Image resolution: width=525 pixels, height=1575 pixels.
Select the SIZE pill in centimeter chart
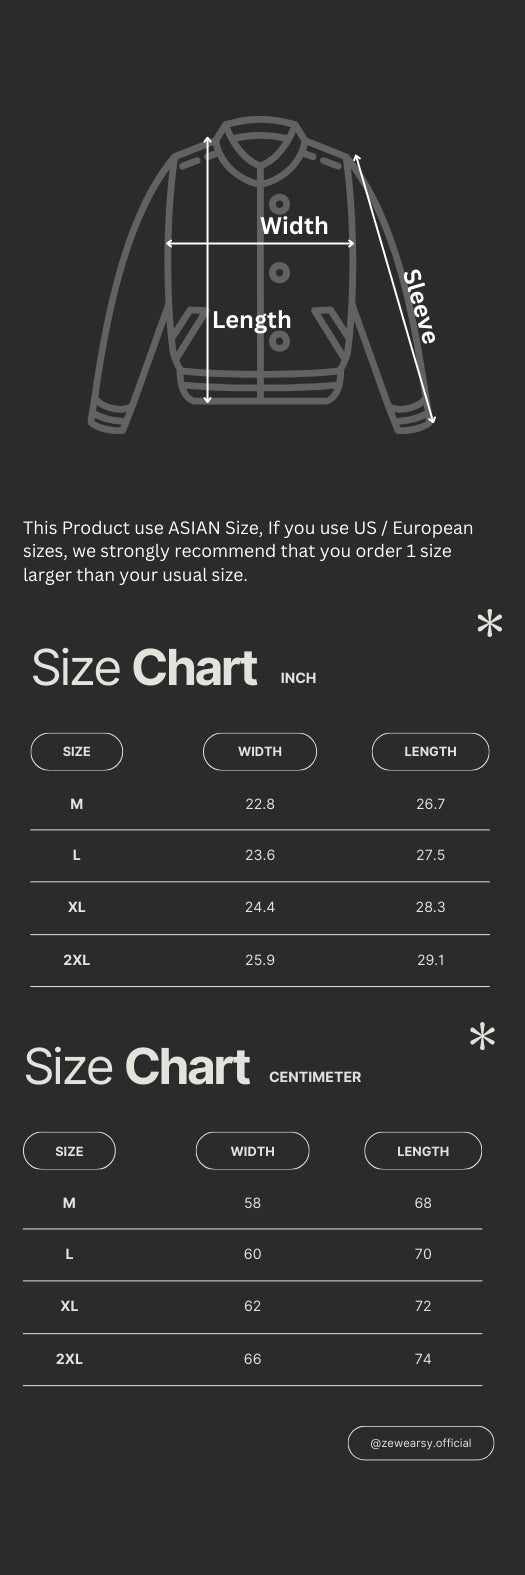(x=69, y=1151)
